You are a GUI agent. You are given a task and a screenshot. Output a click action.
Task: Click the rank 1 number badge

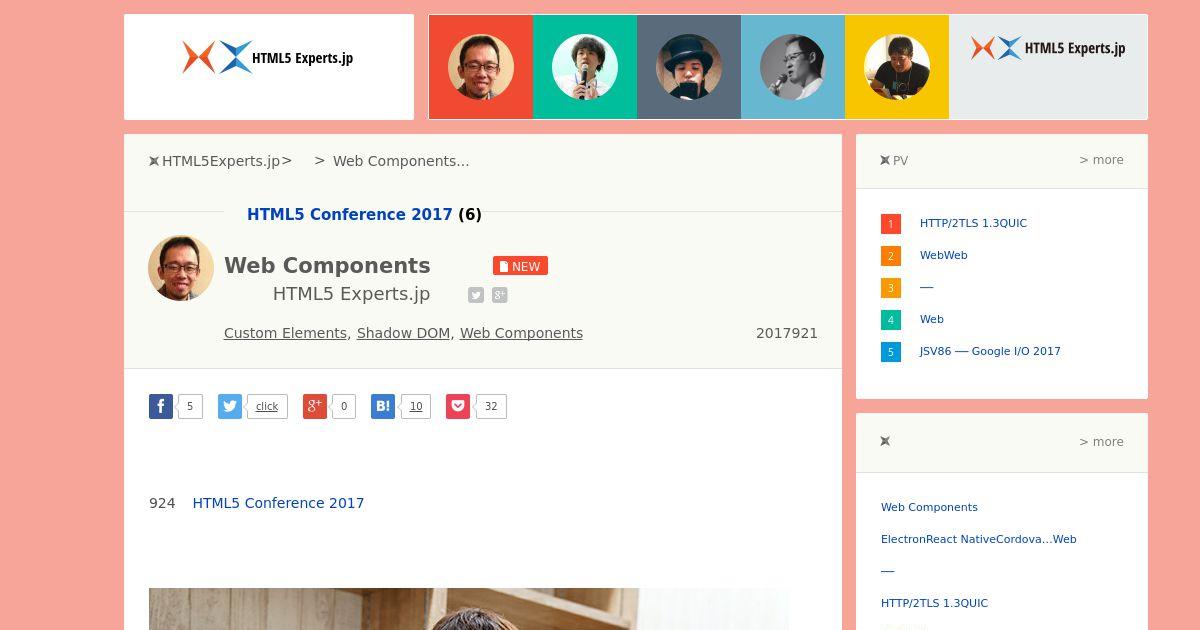click(891, 224)
